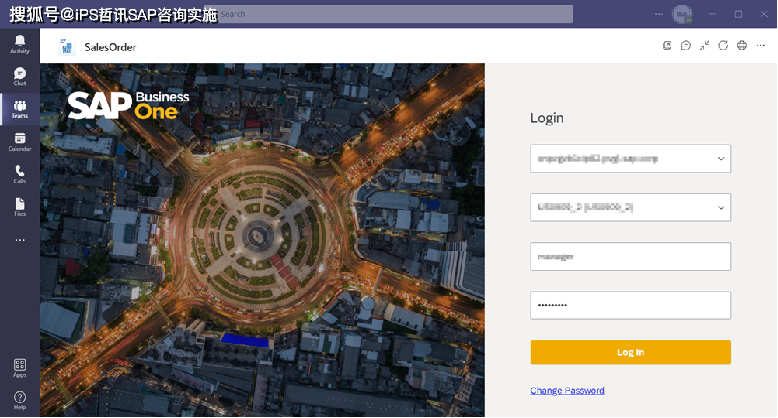The width and height of the screenshot is (778, 418).
Task: Reload the SalesOrder tab
Action: (x=723, y=46)
